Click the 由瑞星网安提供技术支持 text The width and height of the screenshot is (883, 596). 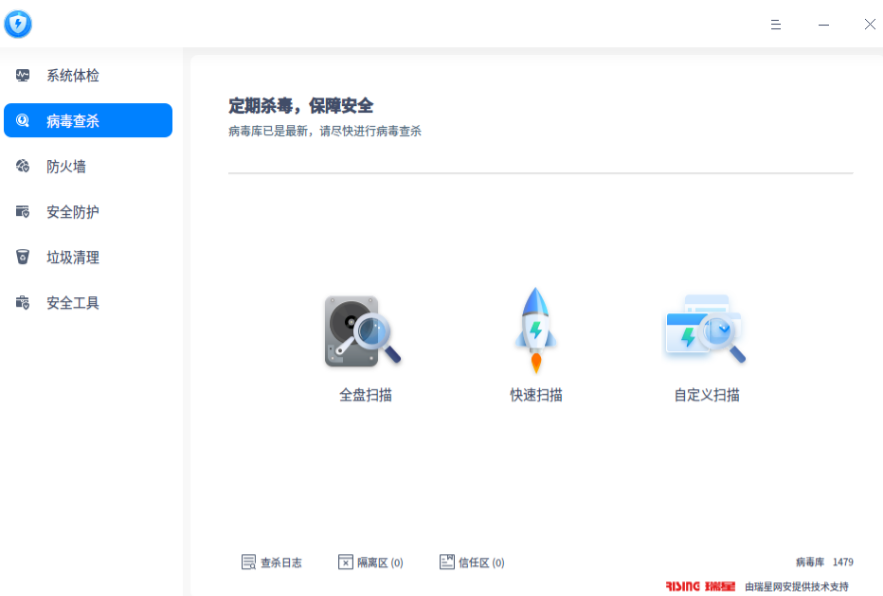click(x=797, y=587)
